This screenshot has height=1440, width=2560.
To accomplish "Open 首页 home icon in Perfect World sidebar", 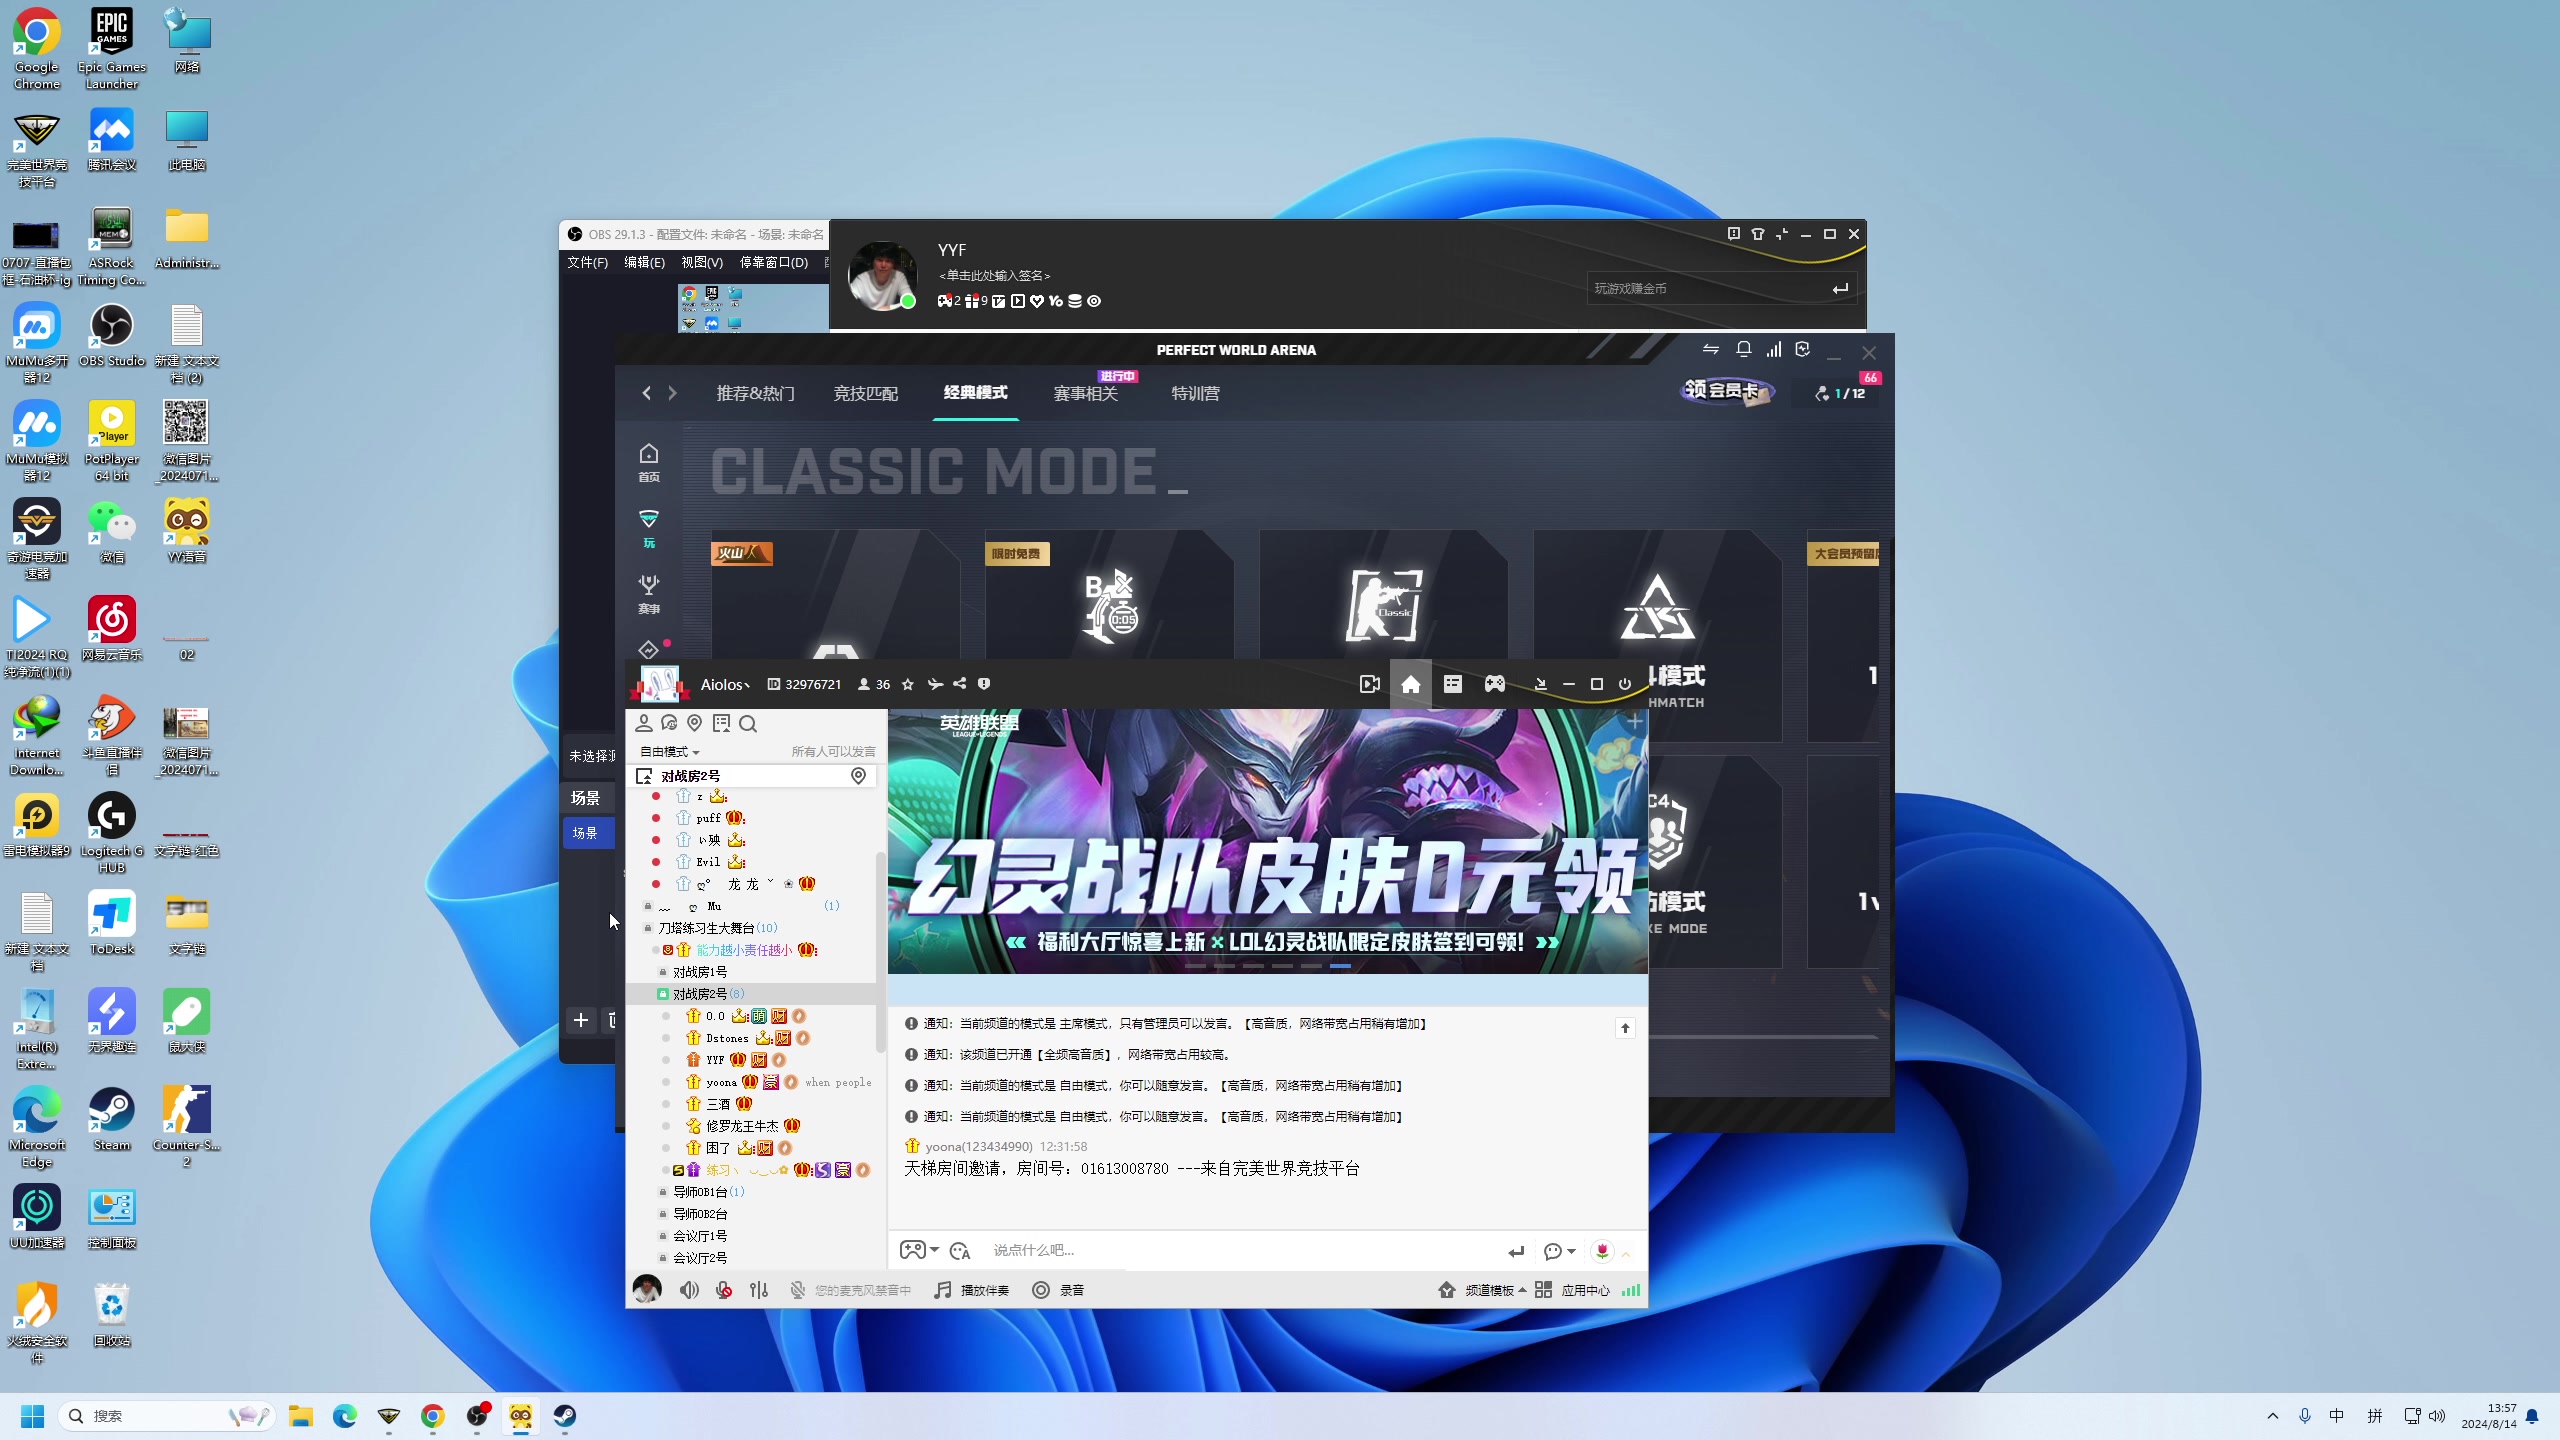I will tap(649, 463).
